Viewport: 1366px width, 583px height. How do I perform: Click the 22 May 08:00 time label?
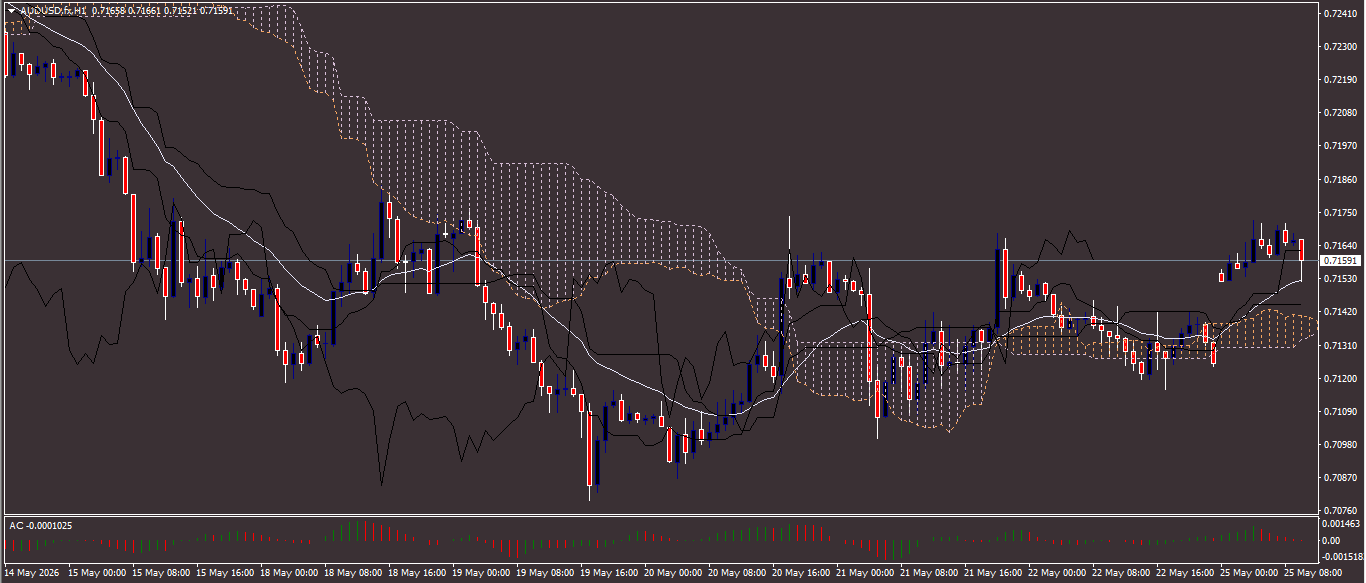1121,574
